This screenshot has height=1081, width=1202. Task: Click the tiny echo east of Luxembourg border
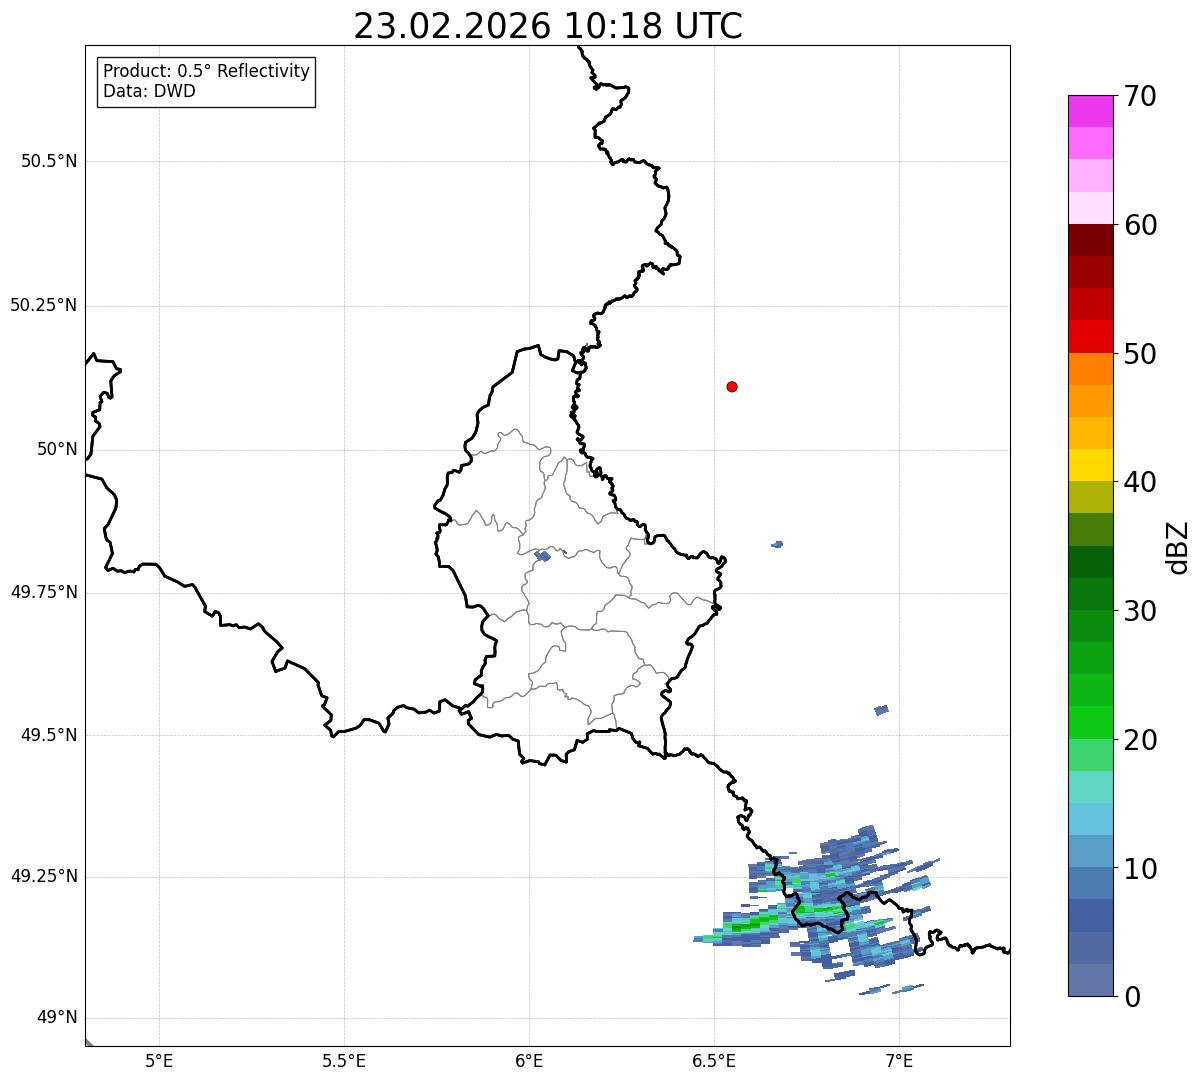pyautogui.click(x=777, y=544)
